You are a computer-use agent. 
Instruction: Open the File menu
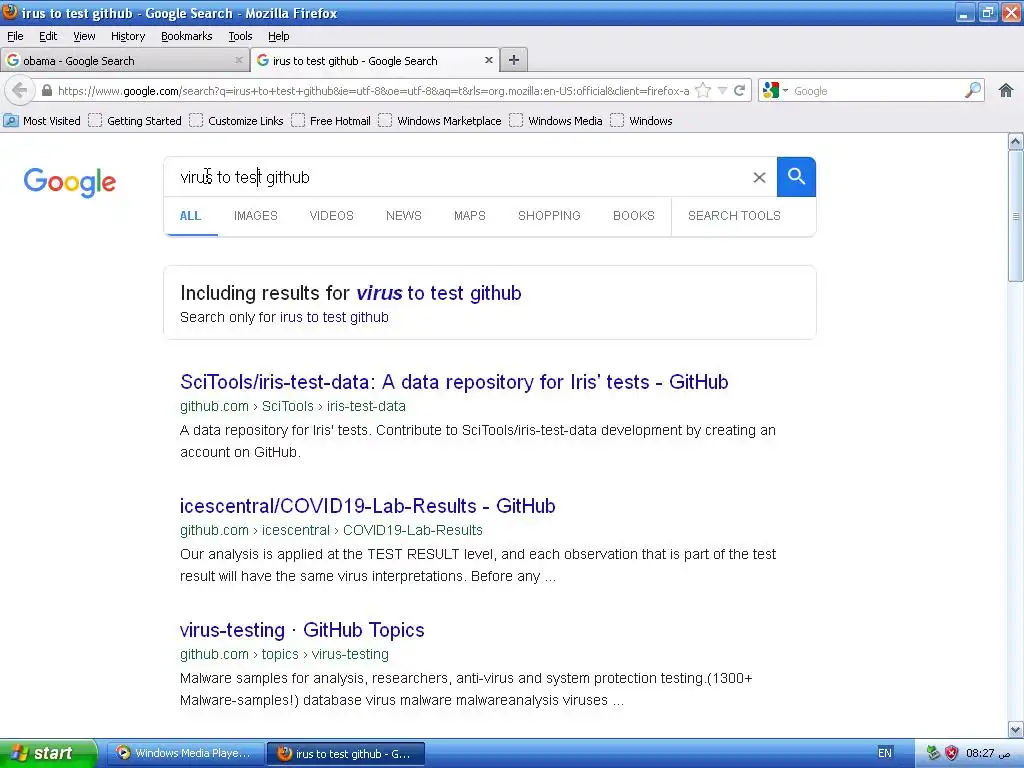tap(15, 36)
